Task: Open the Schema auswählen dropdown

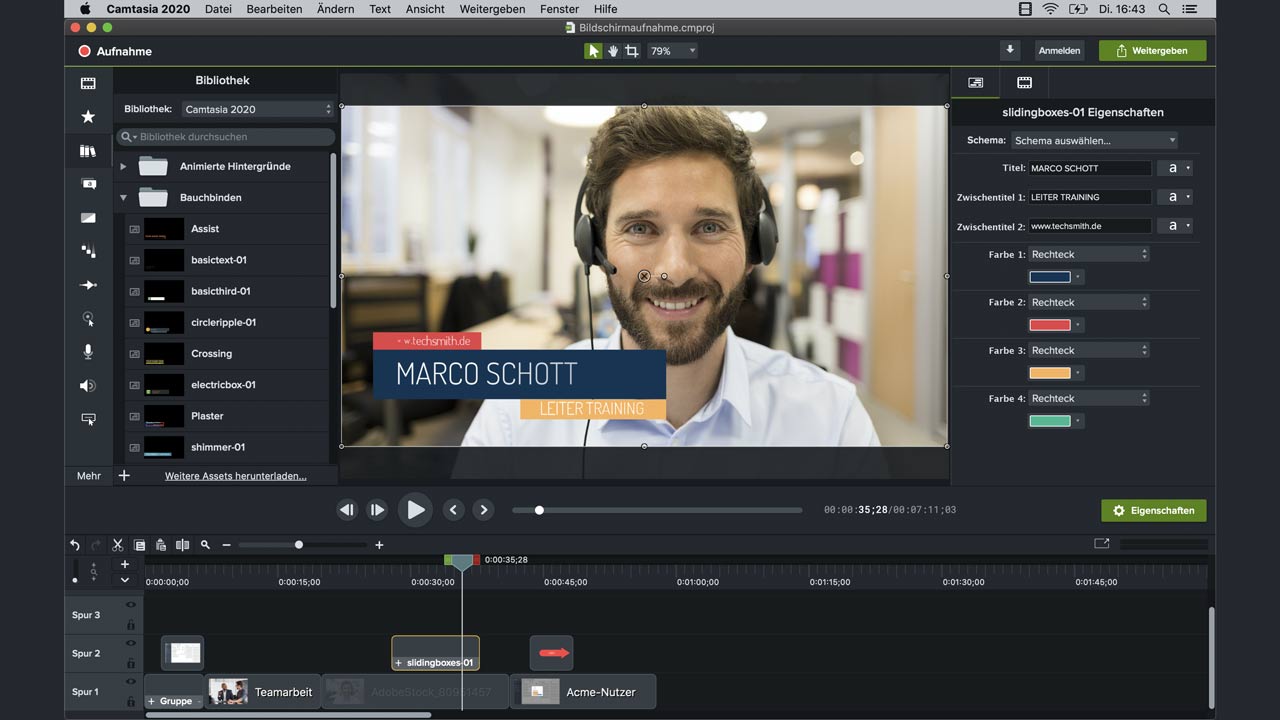Action: [x=1094, y=140]
